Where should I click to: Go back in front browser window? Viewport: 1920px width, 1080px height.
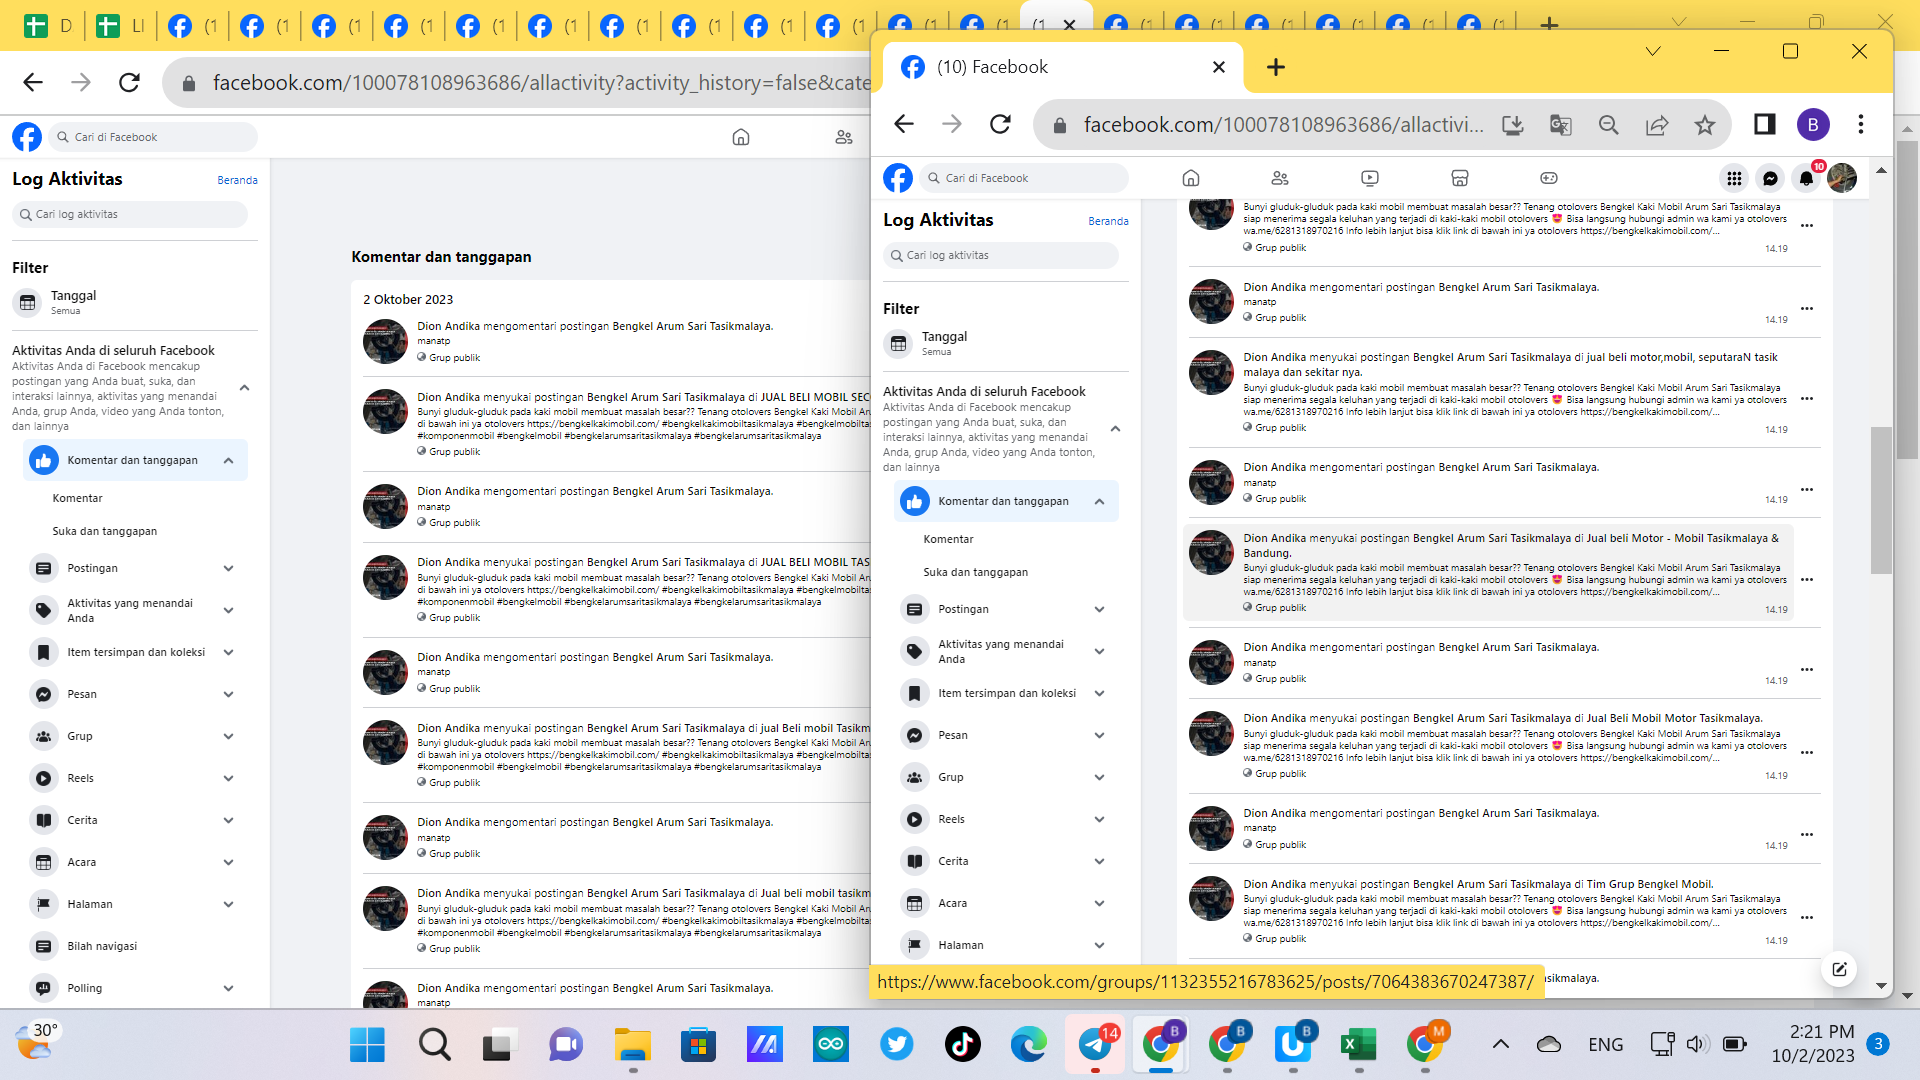point(904,124)
